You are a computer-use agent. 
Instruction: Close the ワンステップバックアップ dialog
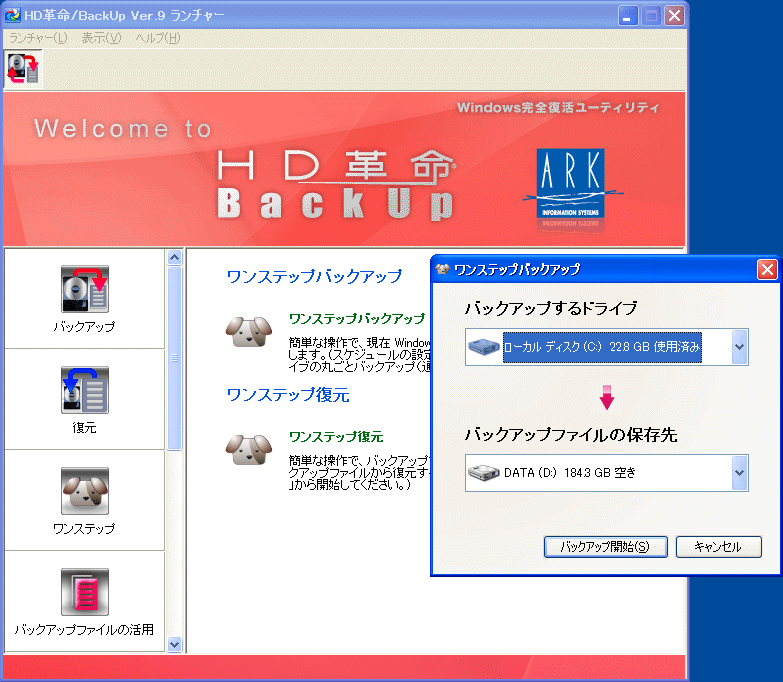coord(767,270)
